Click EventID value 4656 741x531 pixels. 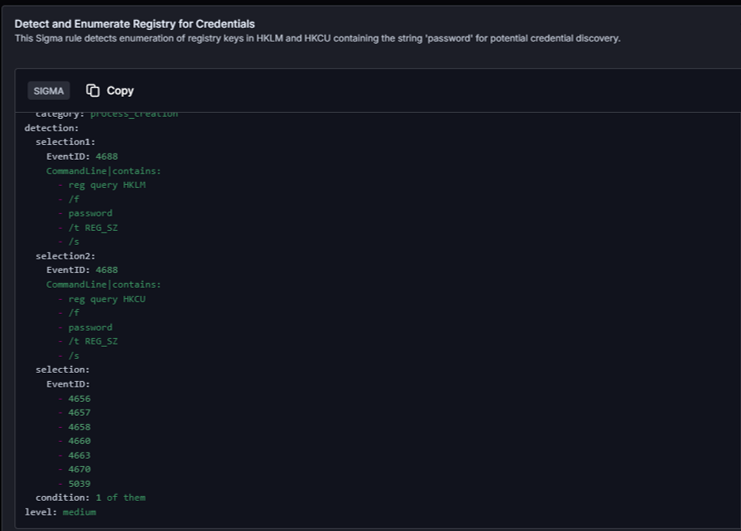coord(79,399)
